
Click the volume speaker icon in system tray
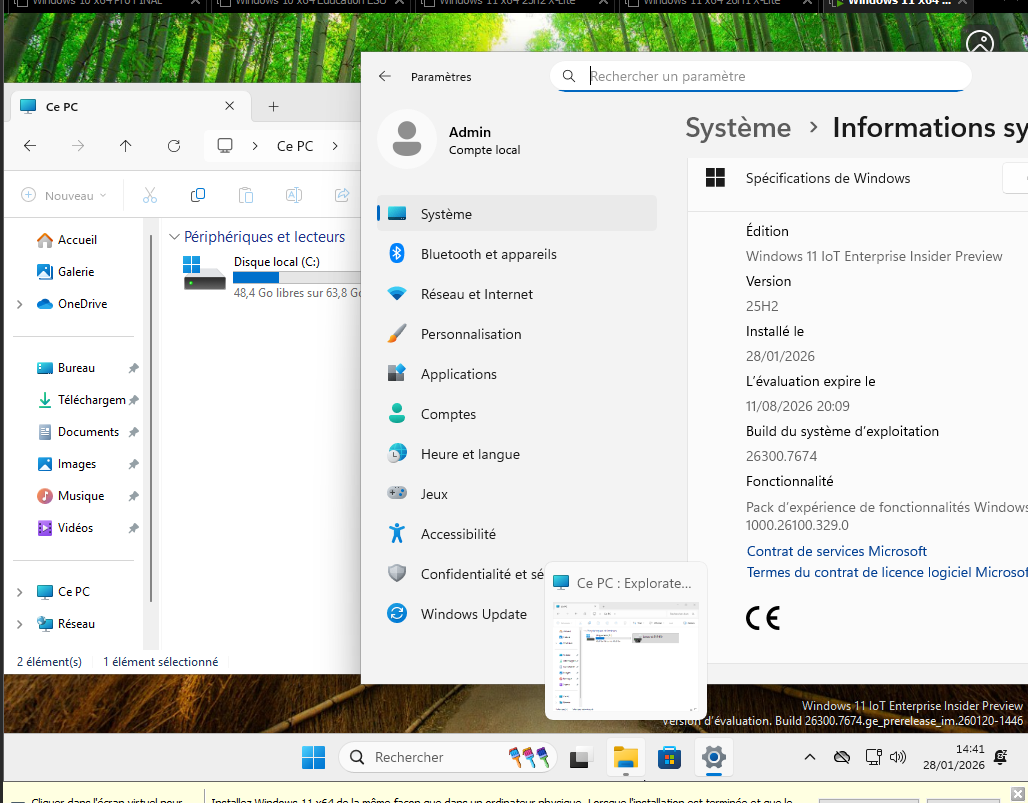point(898,757)
